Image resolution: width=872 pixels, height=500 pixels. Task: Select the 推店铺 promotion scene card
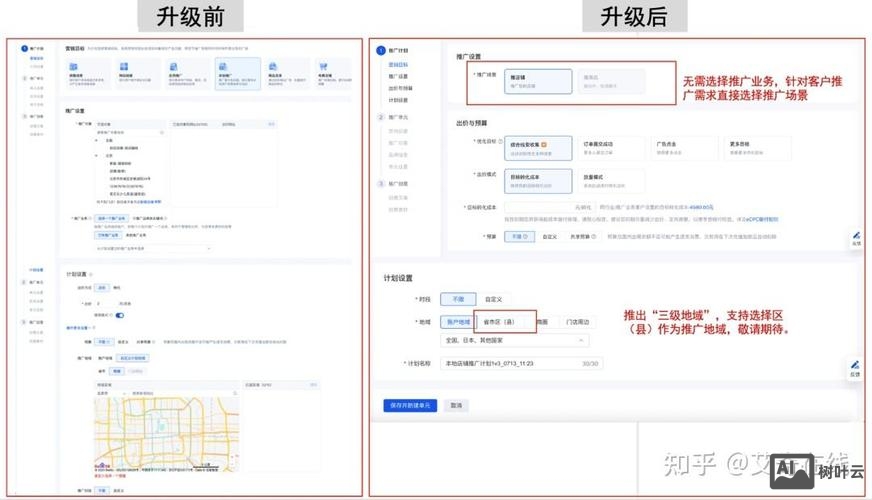click(x=538, y=81)
